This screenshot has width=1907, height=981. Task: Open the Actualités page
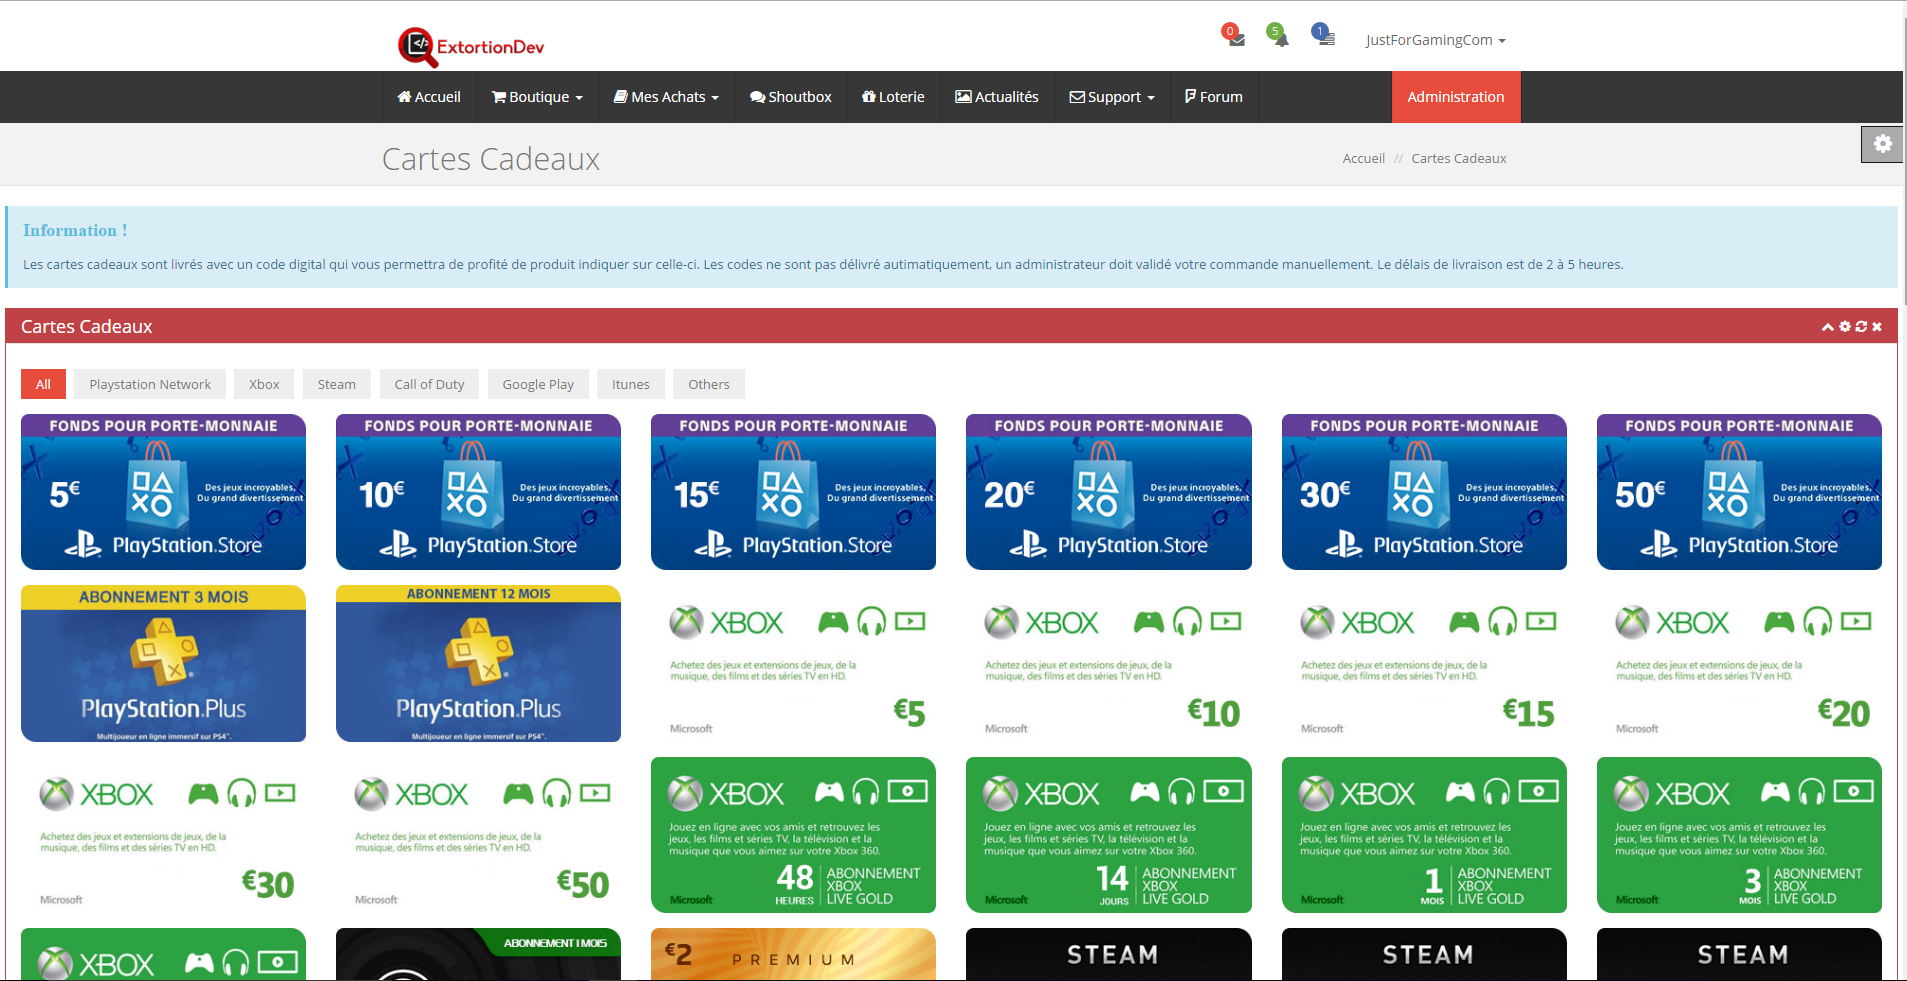[997, 97]
